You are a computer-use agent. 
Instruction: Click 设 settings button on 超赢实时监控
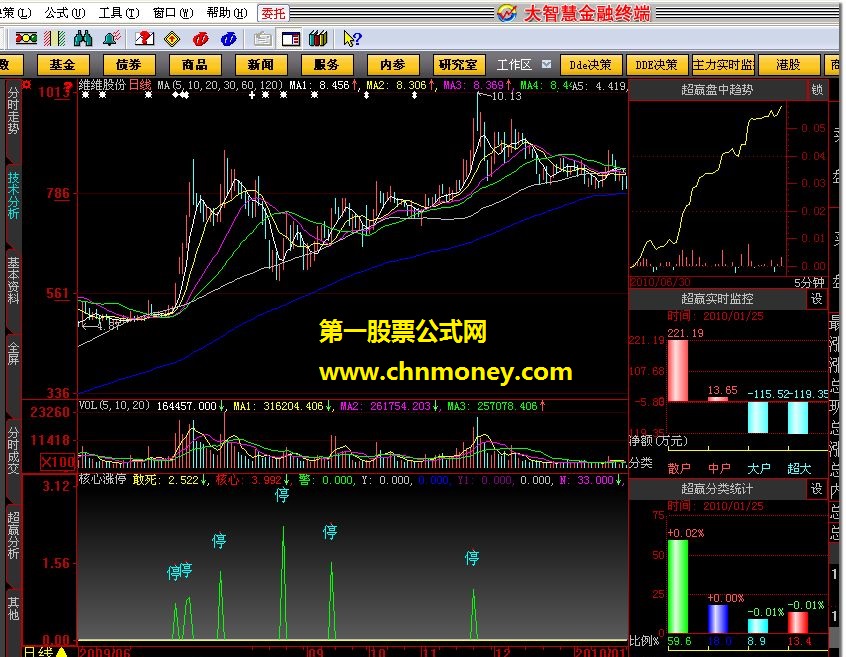[x=817, y=298]
